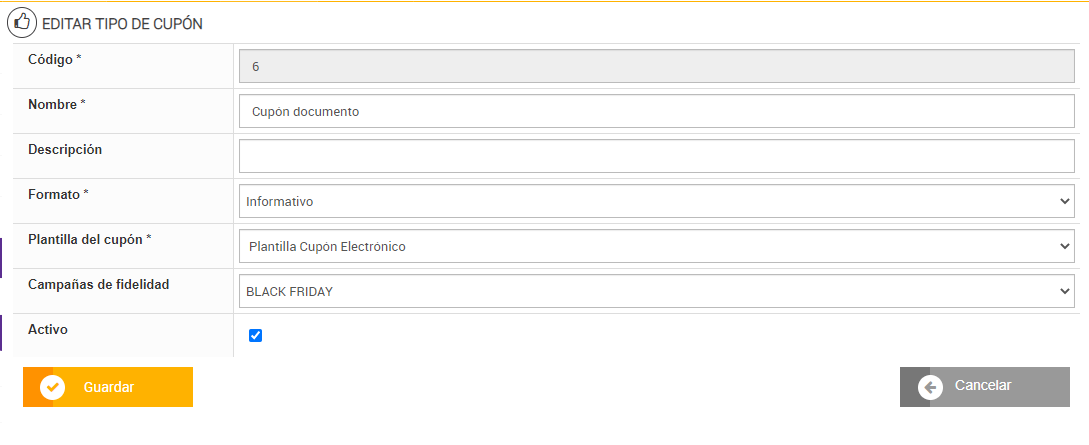
Task: Click the checkmark icon on the Guardar button
Action: click(53, 387)
